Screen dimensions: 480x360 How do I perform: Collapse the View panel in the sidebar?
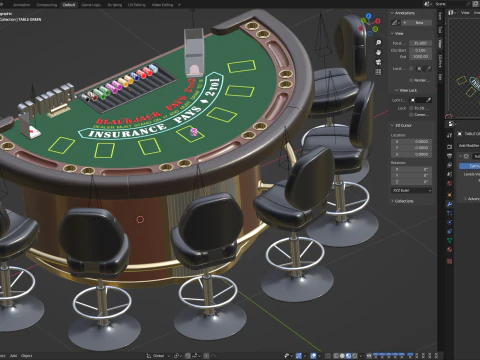click(x=397, y=33)
